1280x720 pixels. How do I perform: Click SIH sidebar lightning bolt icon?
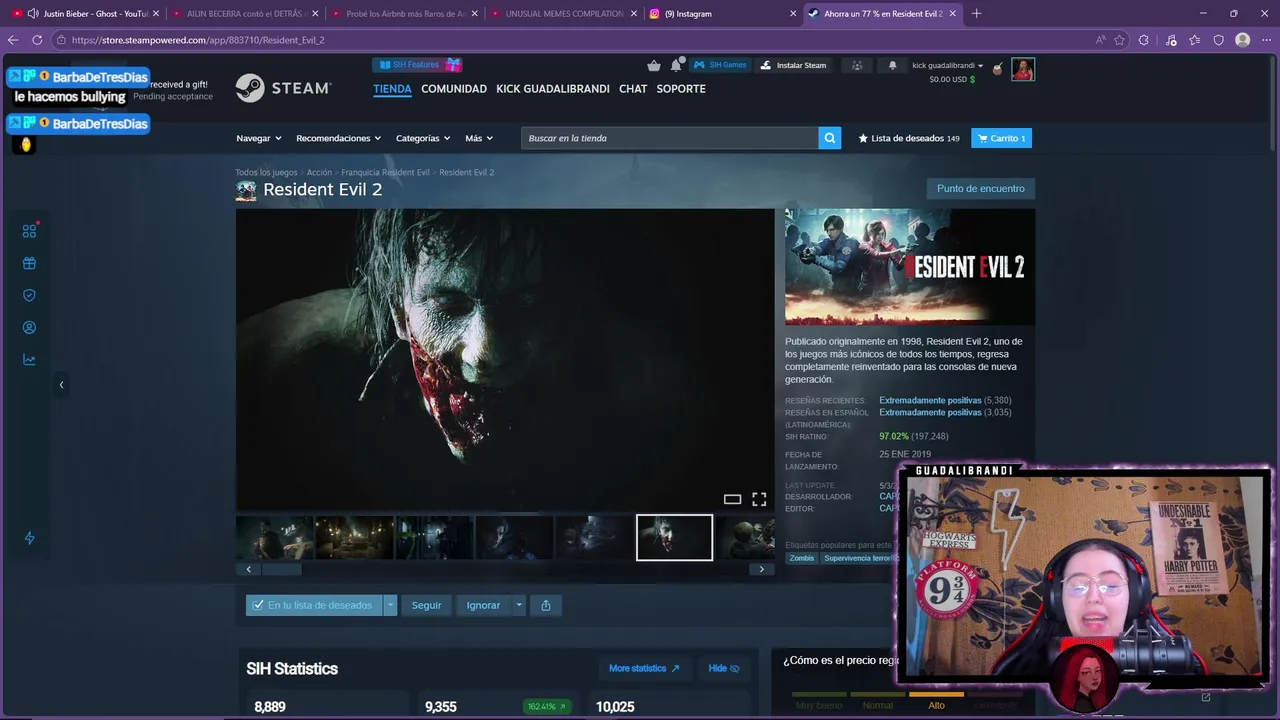tap(29, 538)
